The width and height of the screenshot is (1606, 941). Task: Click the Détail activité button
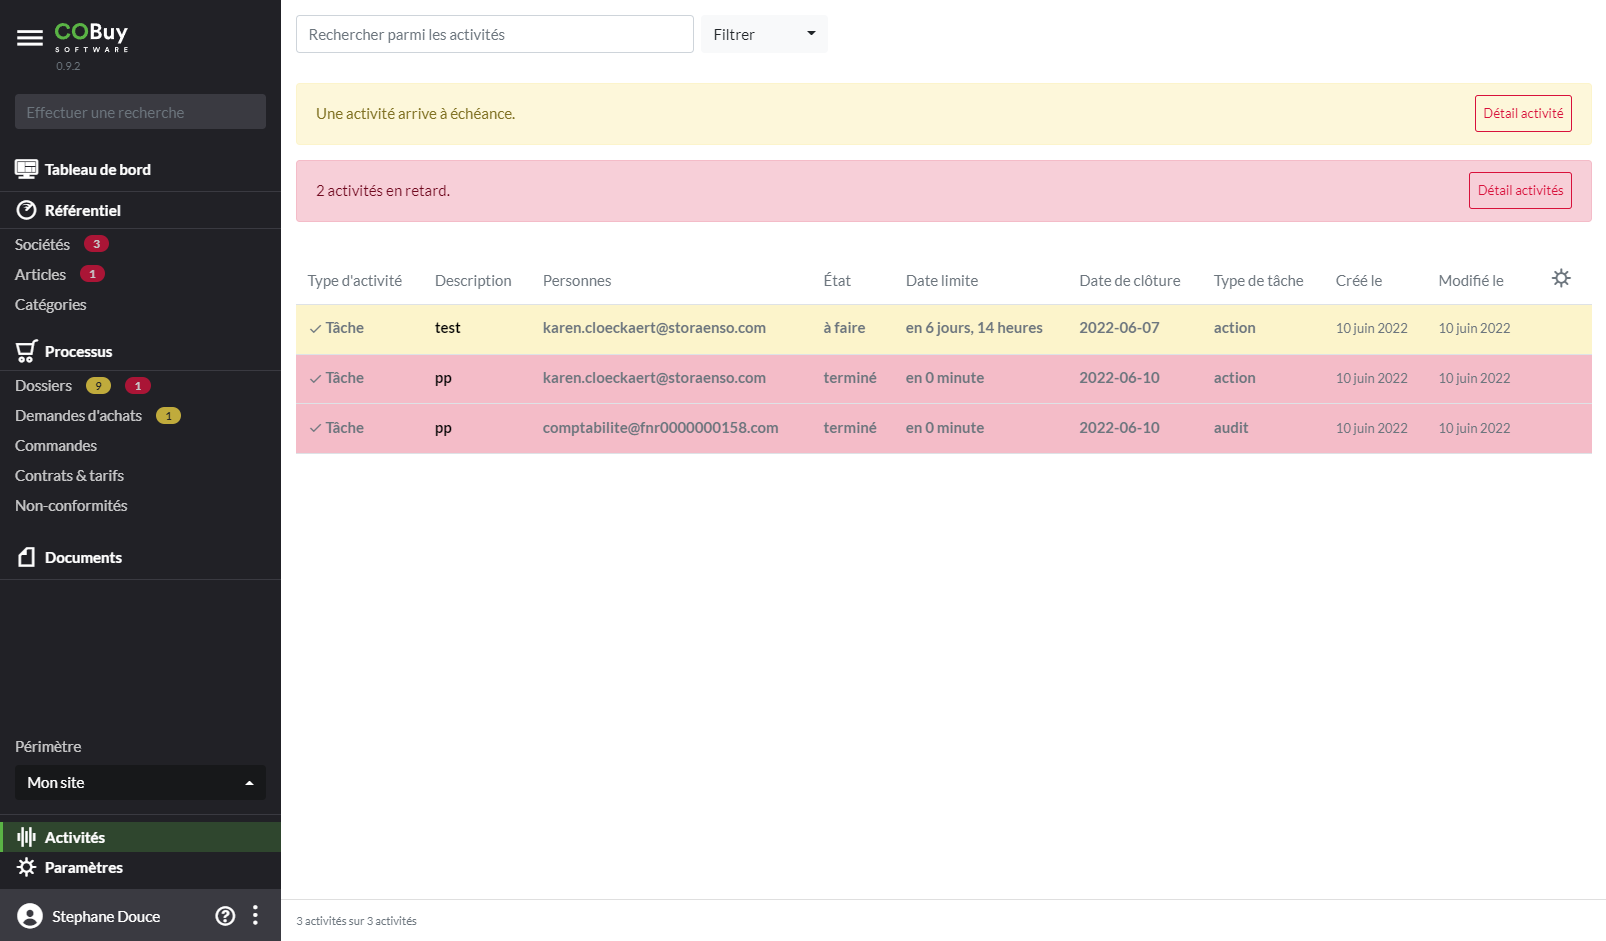pyautogui.click(x=1522, y=114)
